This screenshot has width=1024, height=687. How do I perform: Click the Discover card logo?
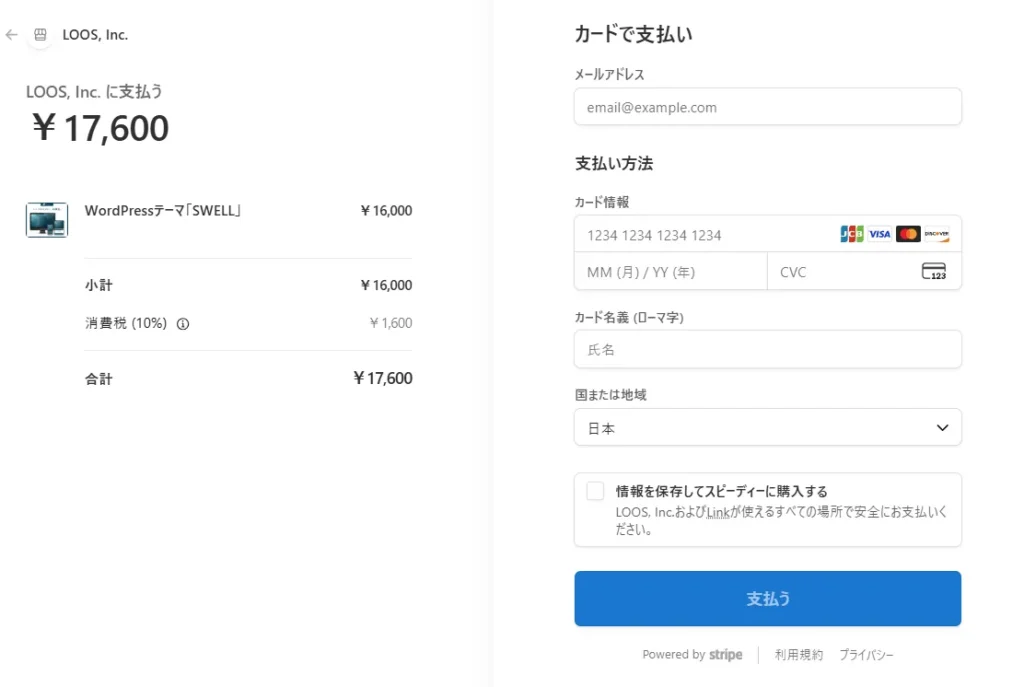936,234
